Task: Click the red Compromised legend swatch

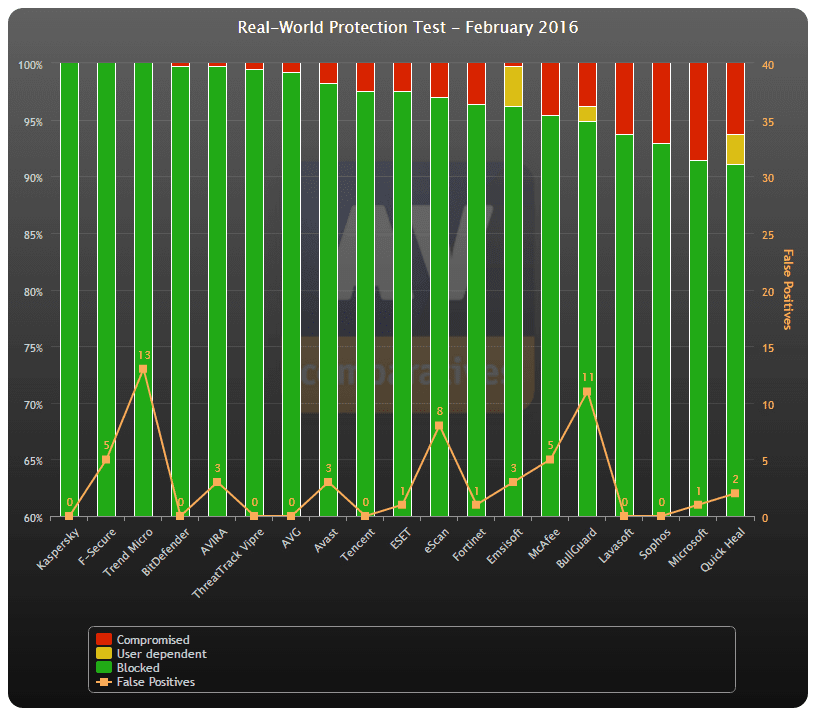Action: pyautogui.click(x=104, y=639)
